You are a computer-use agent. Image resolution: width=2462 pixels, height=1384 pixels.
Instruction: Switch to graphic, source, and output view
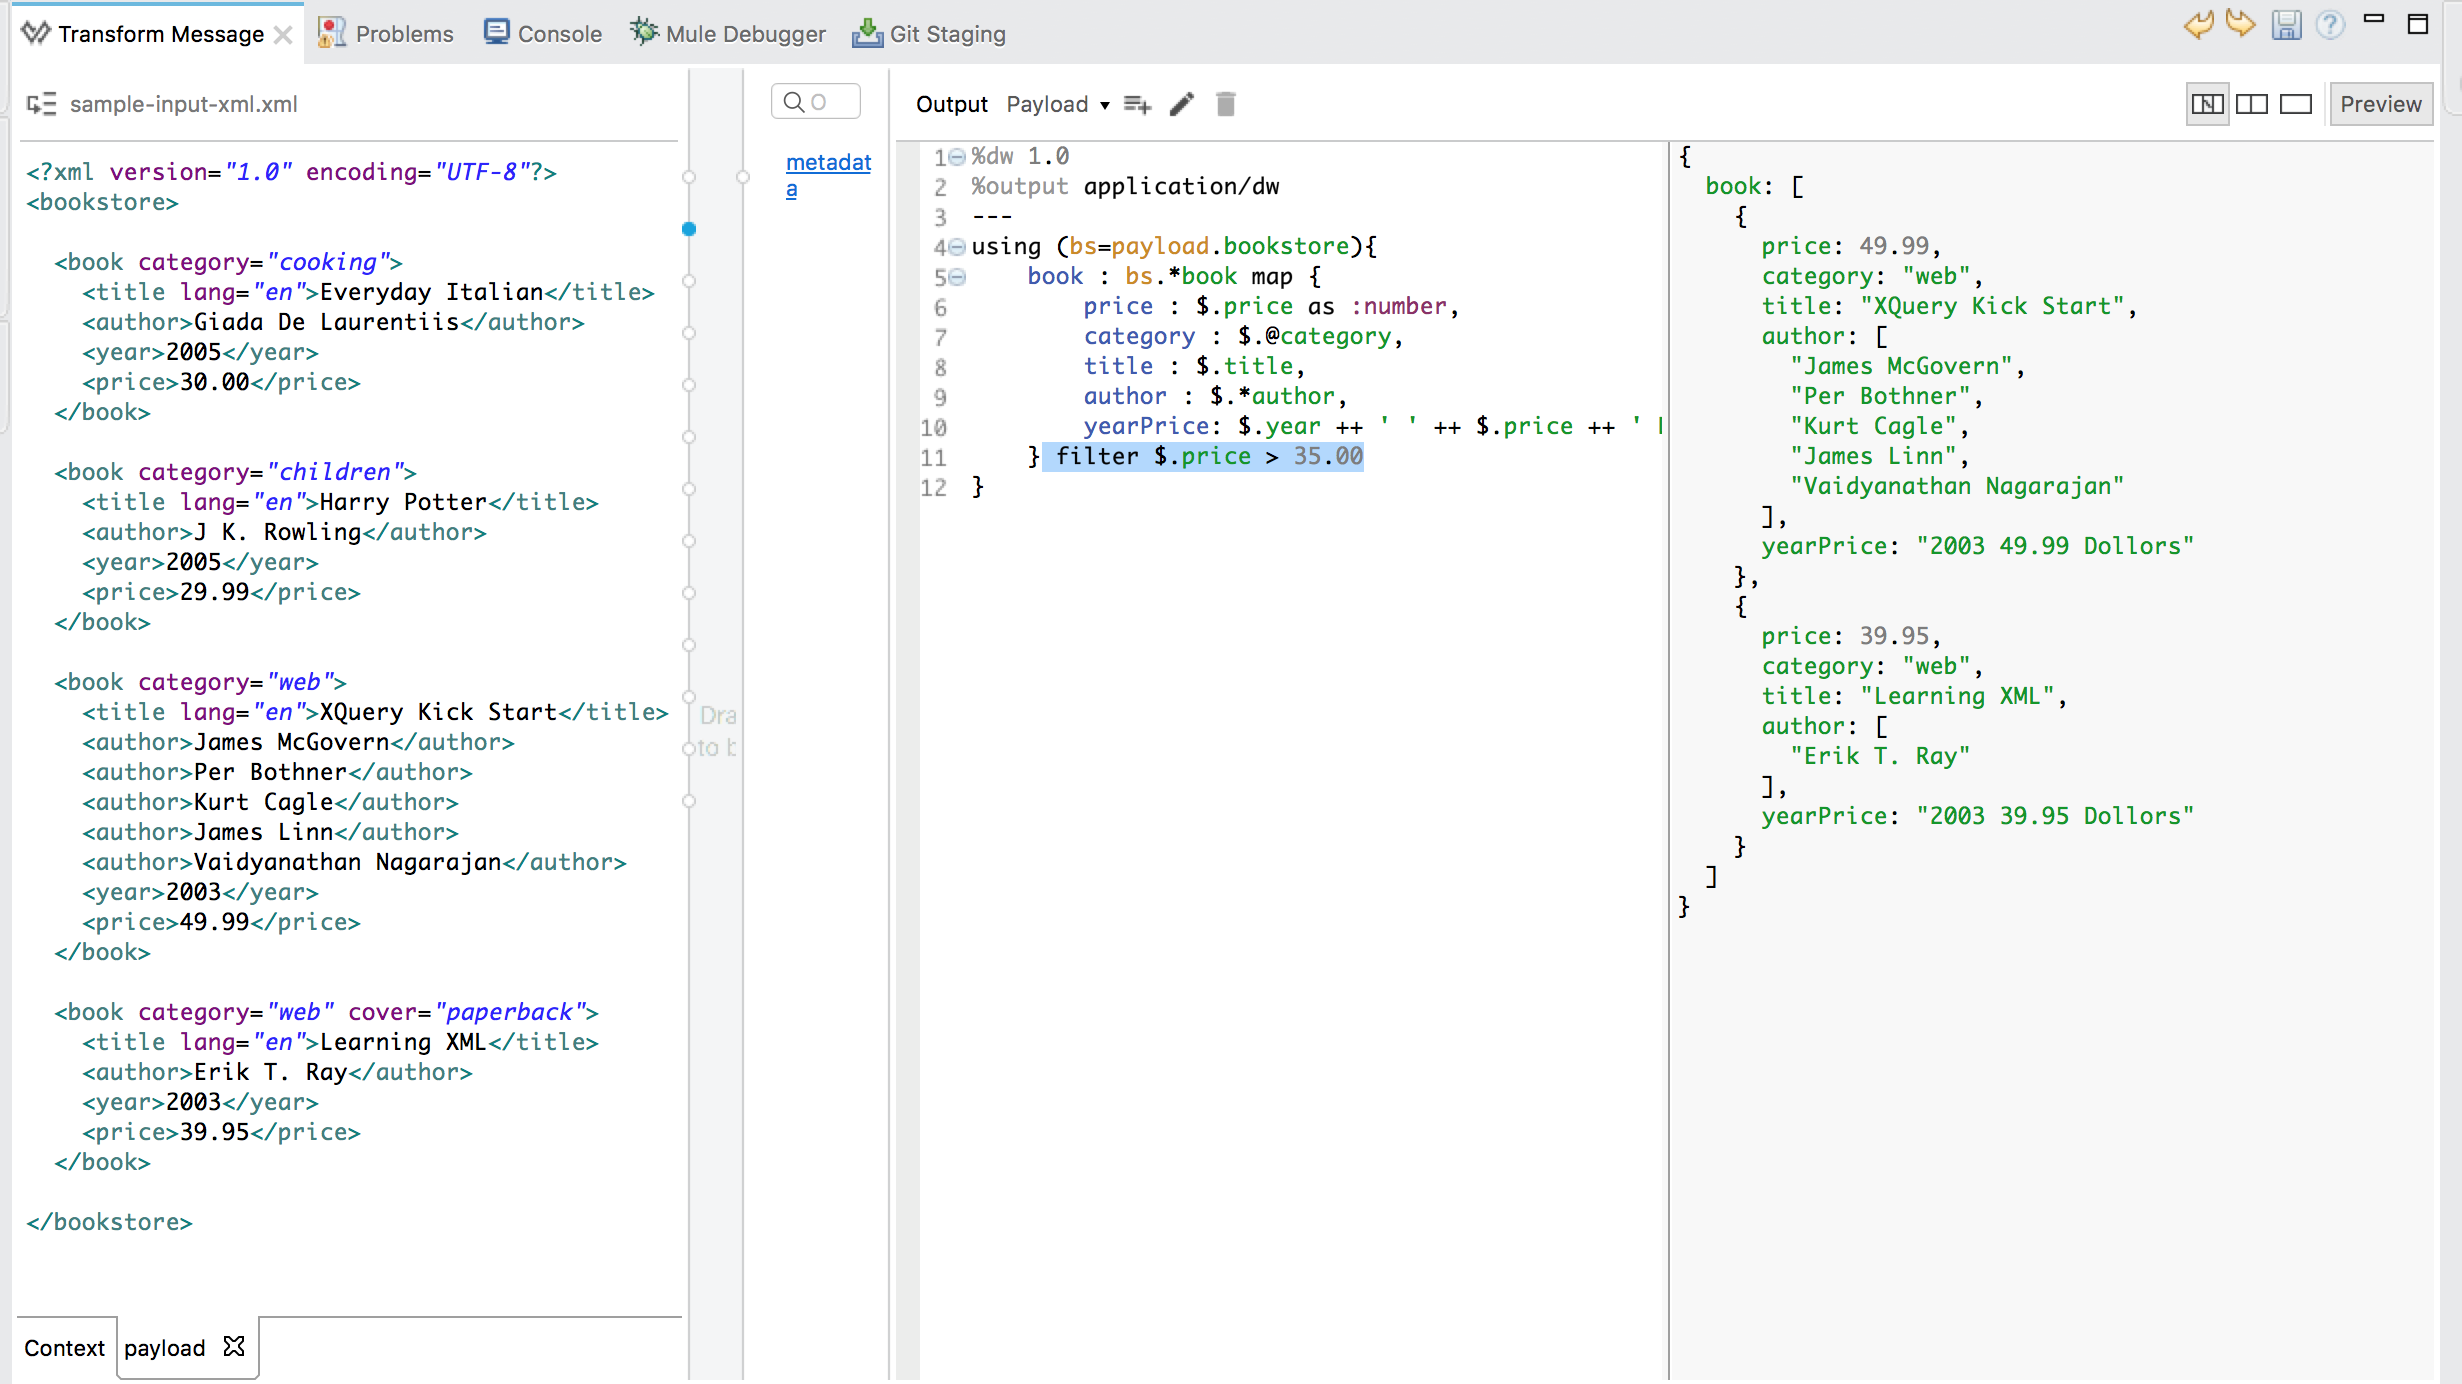click(x=2207, y=104)
